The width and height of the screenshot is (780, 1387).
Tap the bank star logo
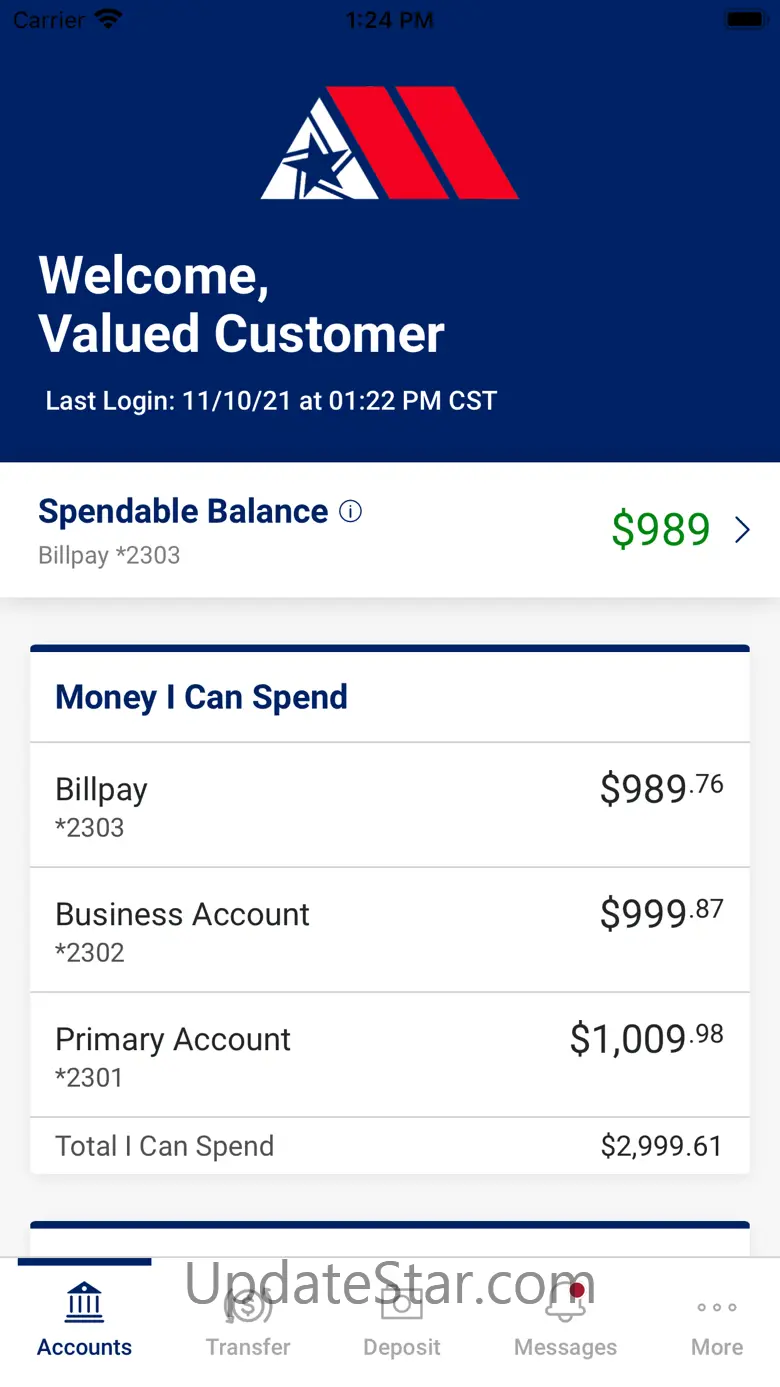(x=390, y=143)
